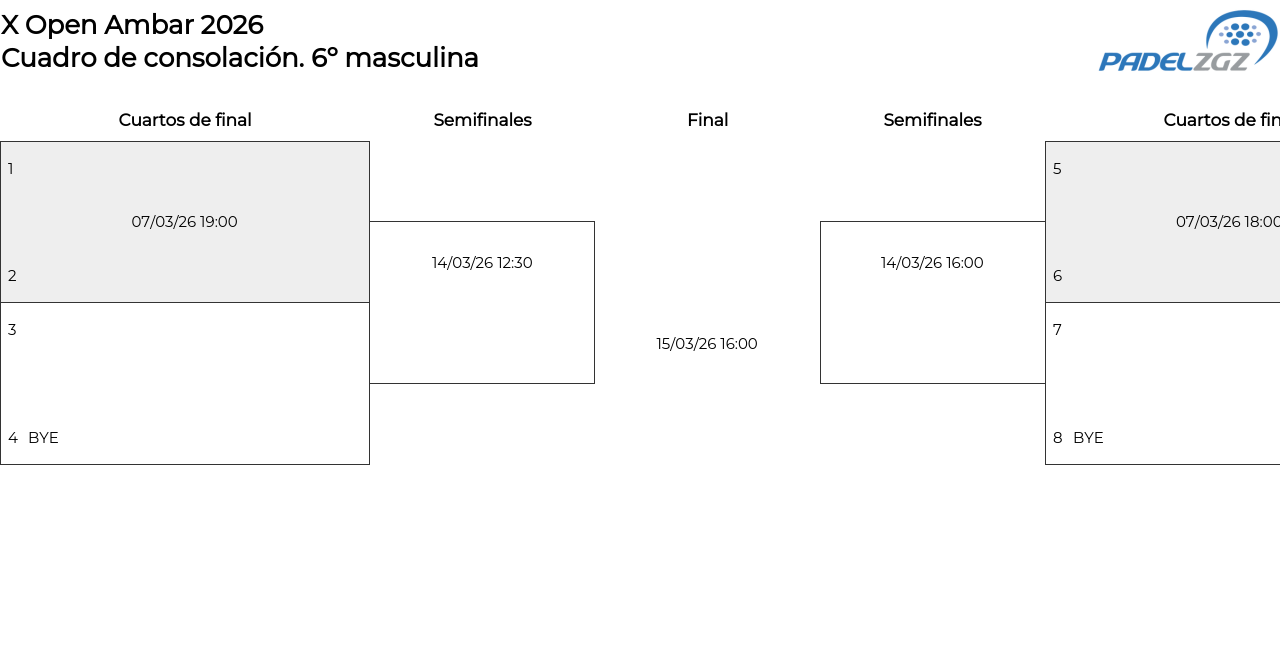This screenshot has width=1280, height=664.
Task: Select the Final round header
Action: click(x=707, y=120)
